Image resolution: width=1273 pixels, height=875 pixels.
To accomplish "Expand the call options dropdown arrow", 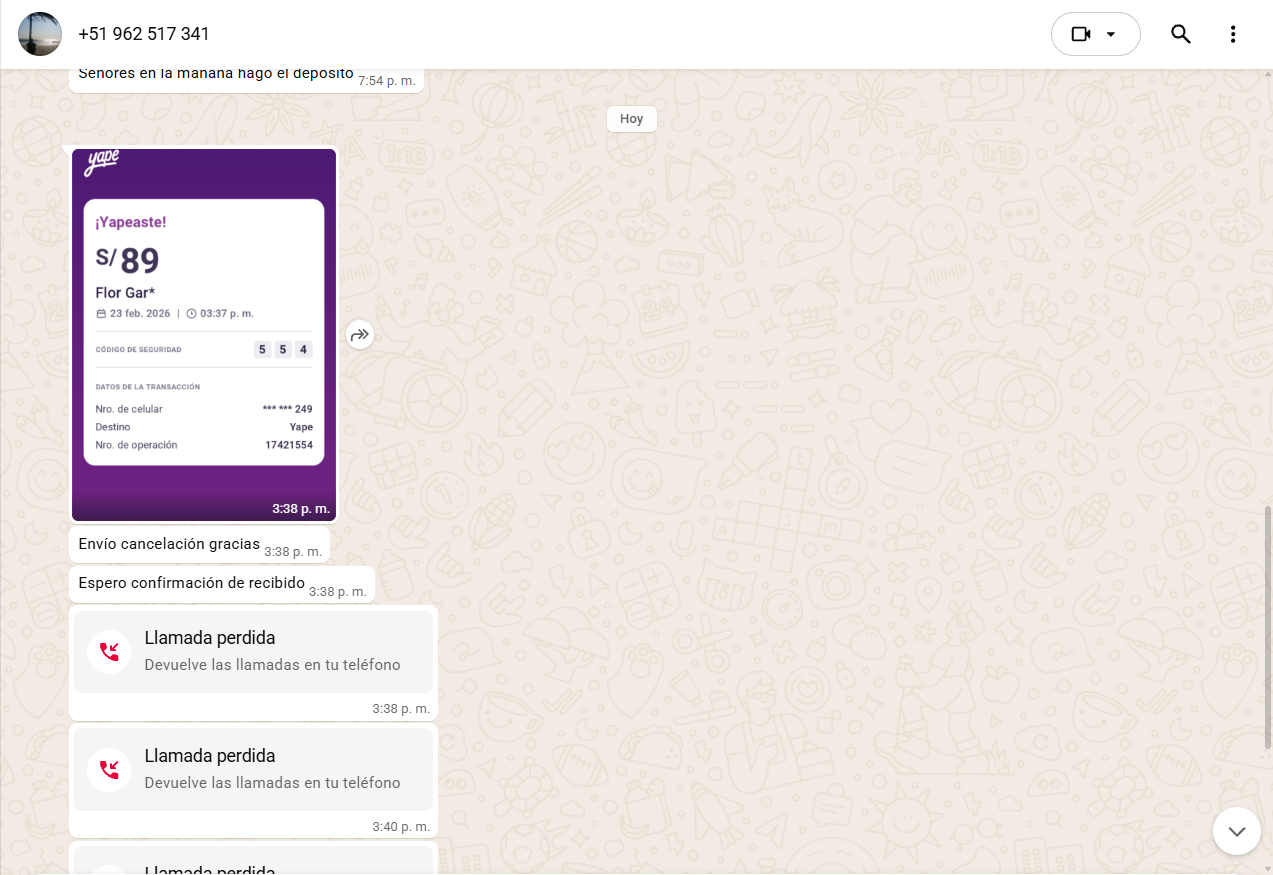I will click(1111, 34).
